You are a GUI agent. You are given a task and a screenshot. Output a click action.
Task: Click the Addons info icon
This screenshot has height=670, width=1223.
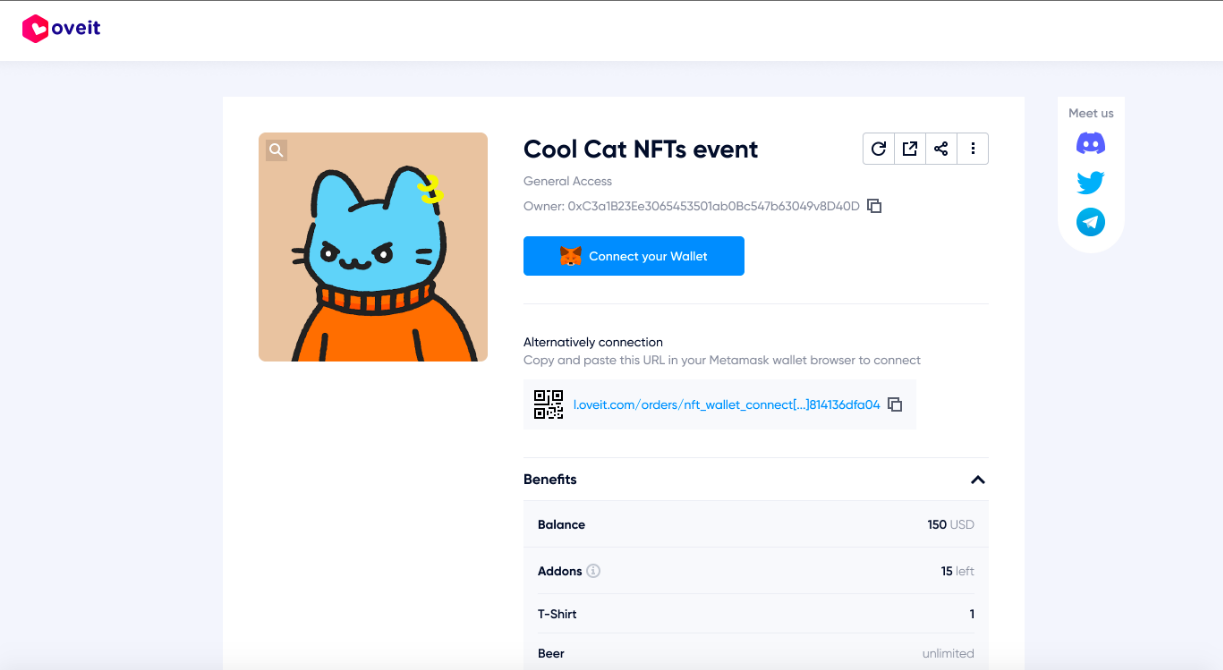(x=593, y=571)
